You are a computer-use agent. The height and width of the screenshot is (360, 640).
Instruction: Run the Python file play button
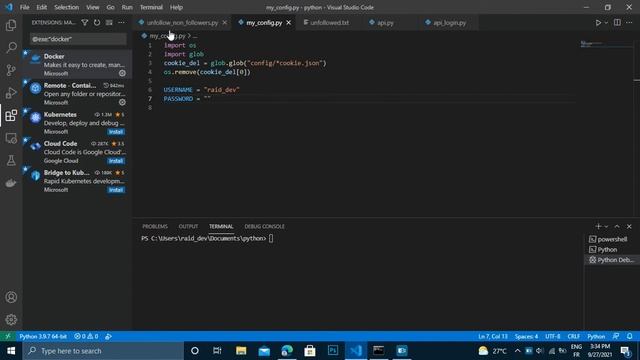(598, 22)
